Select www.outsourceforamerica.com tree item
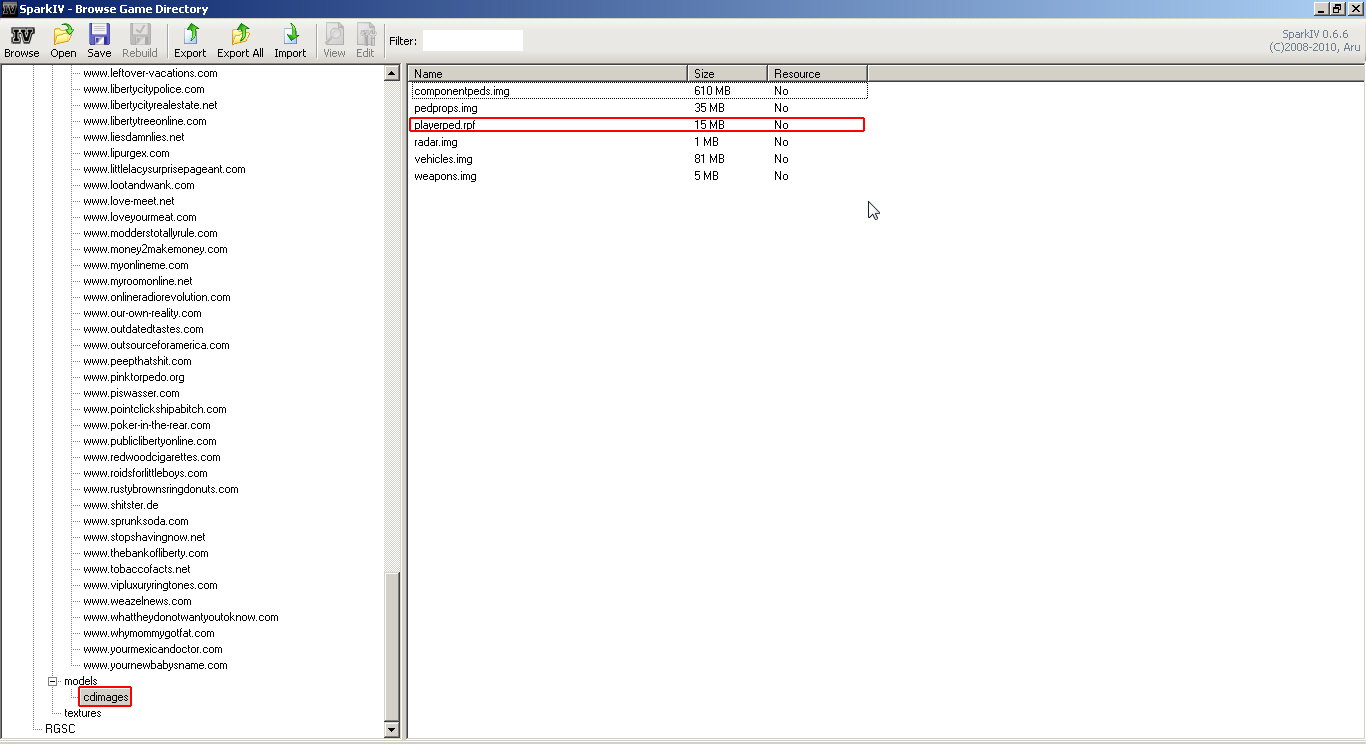 pos(156,345)
